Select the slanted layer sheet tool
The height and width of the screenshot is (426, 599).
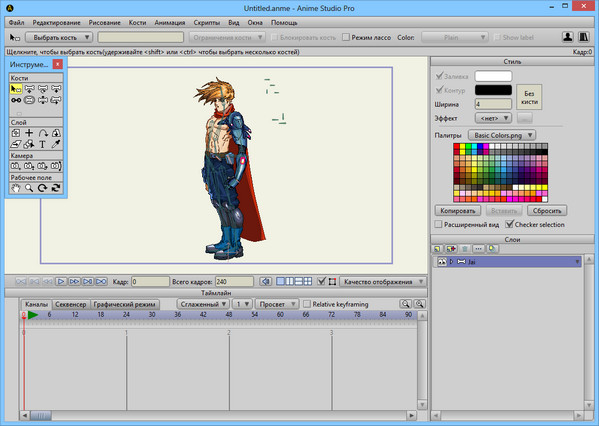click(x=16, y=144)
